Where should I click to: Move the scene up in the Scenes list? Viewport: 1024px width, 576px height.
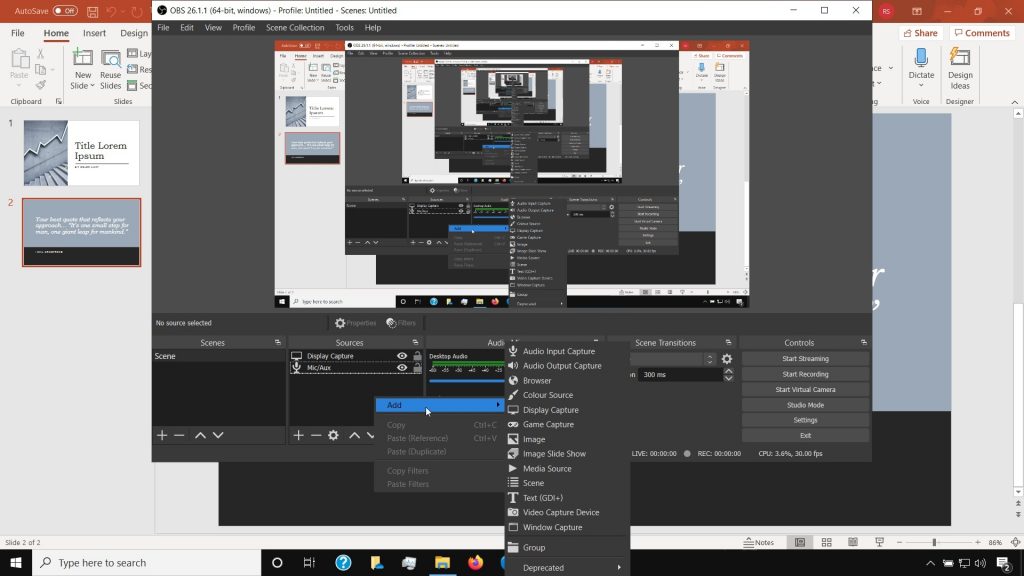tap(200, 435)
